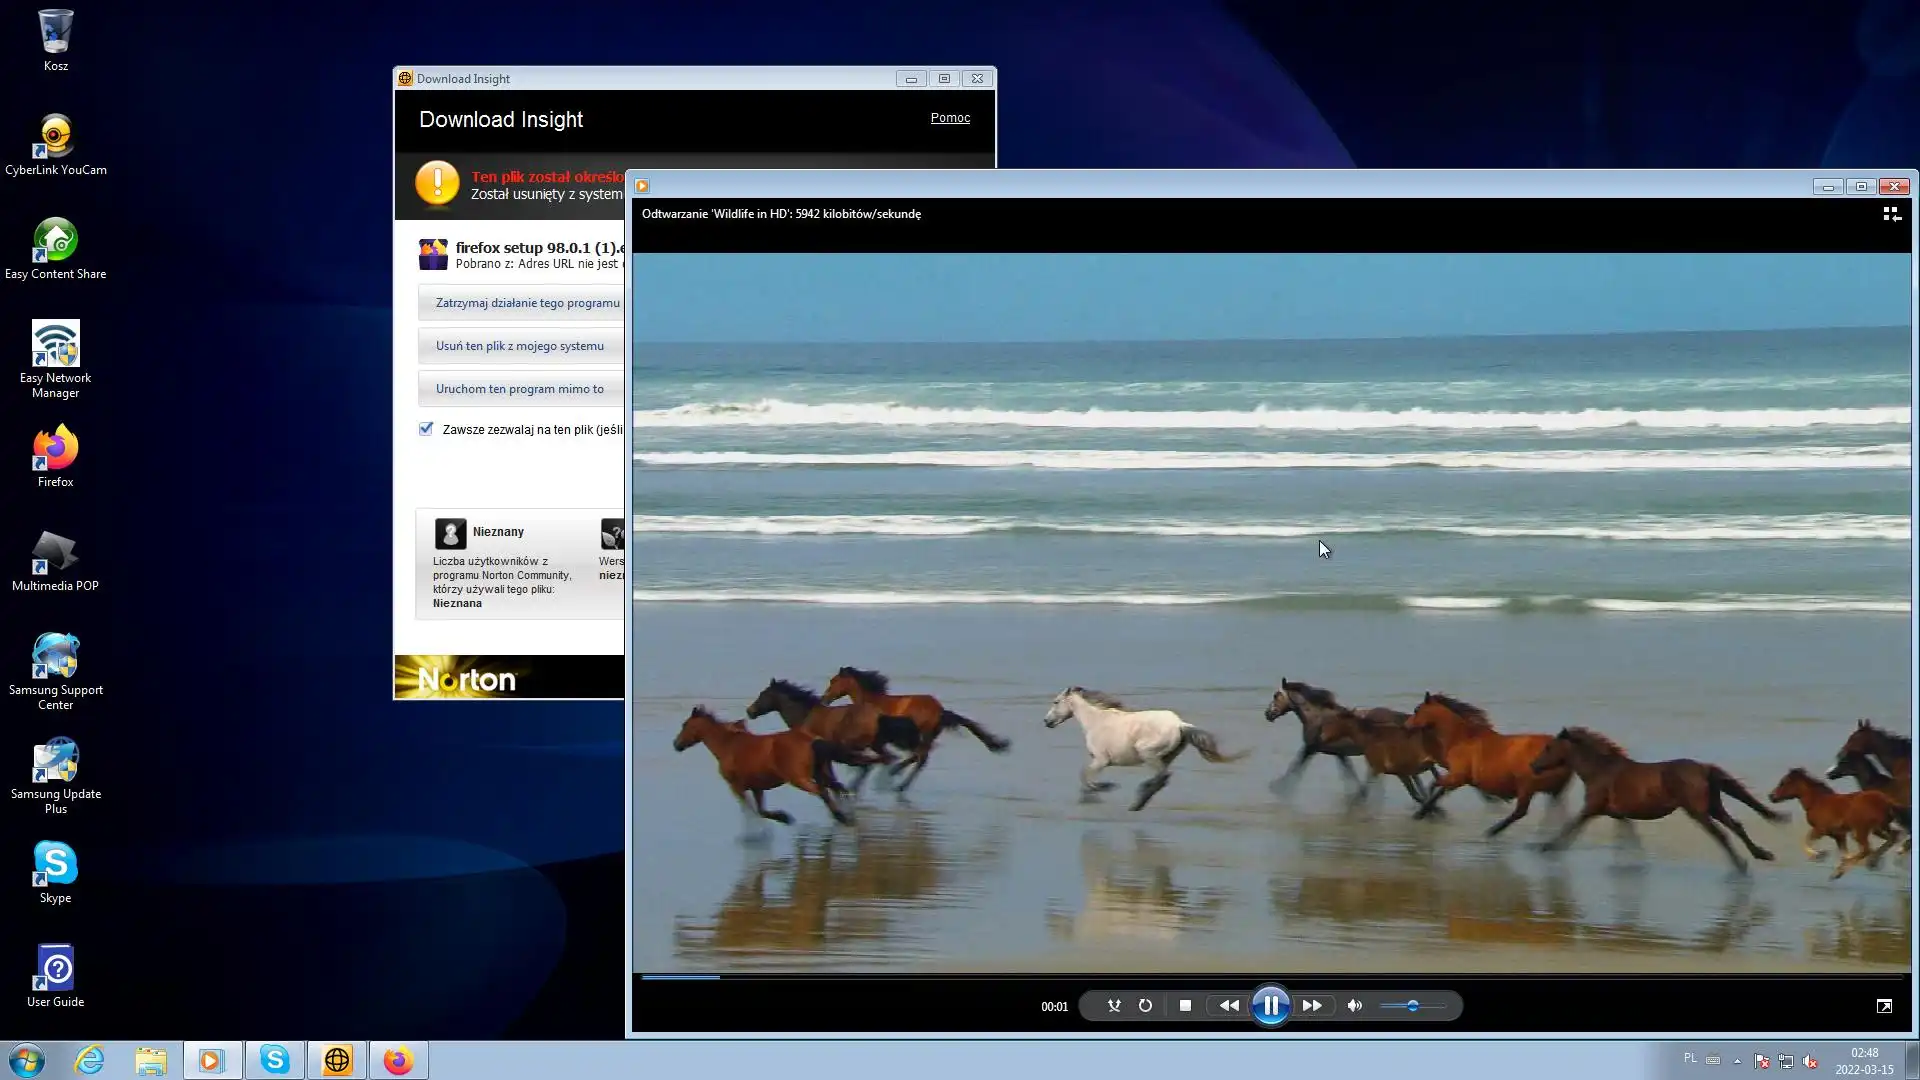The width and height of the screenshot is (1920, 1080).
Task: Open the Pomoc help link
Action: click(x=950, y=118)
